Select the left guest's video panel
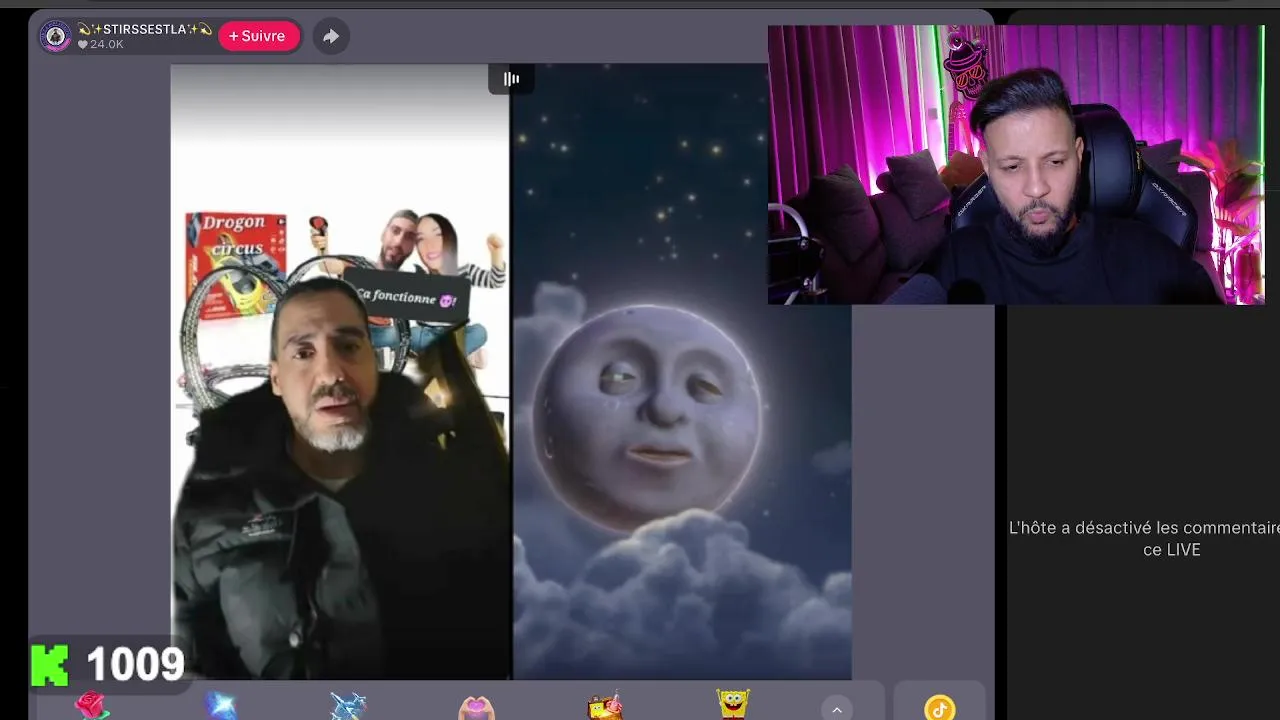Viewport: 1280px width, 720px height. click(341, 372)
